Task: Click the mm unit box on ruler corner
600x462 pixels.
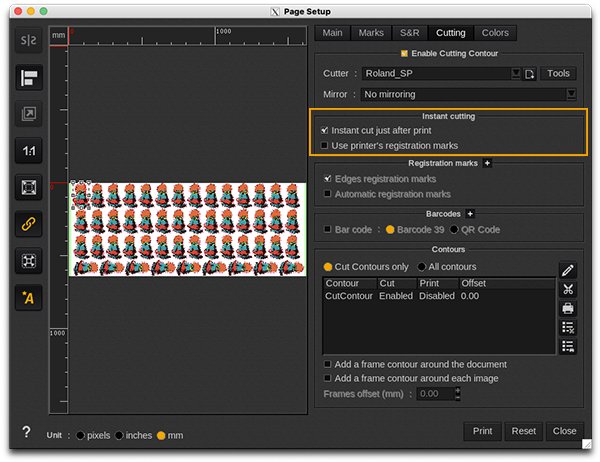Action: 59,36
